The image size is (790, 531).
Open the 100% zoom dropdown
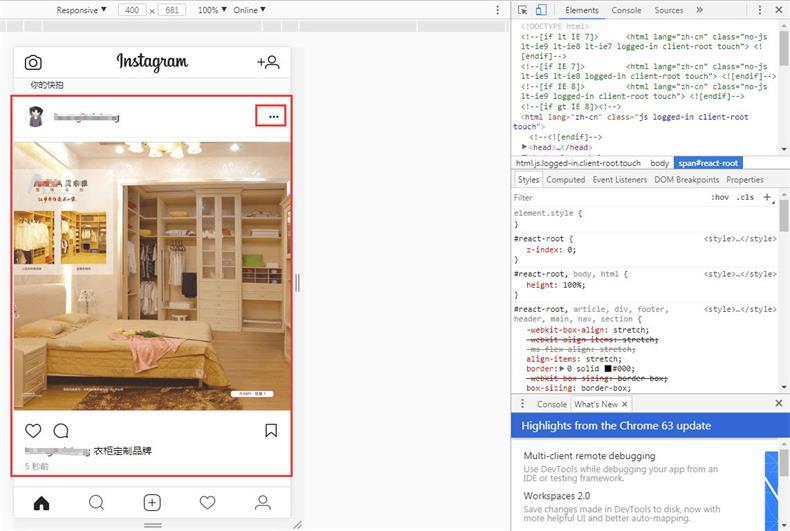[212, 10]
